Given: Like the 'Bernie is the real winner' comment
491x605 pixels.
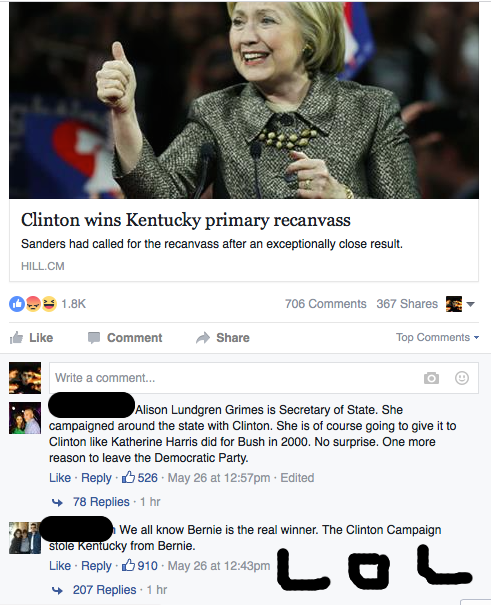Looking at the screenshot, I should (x=60, y=566).
